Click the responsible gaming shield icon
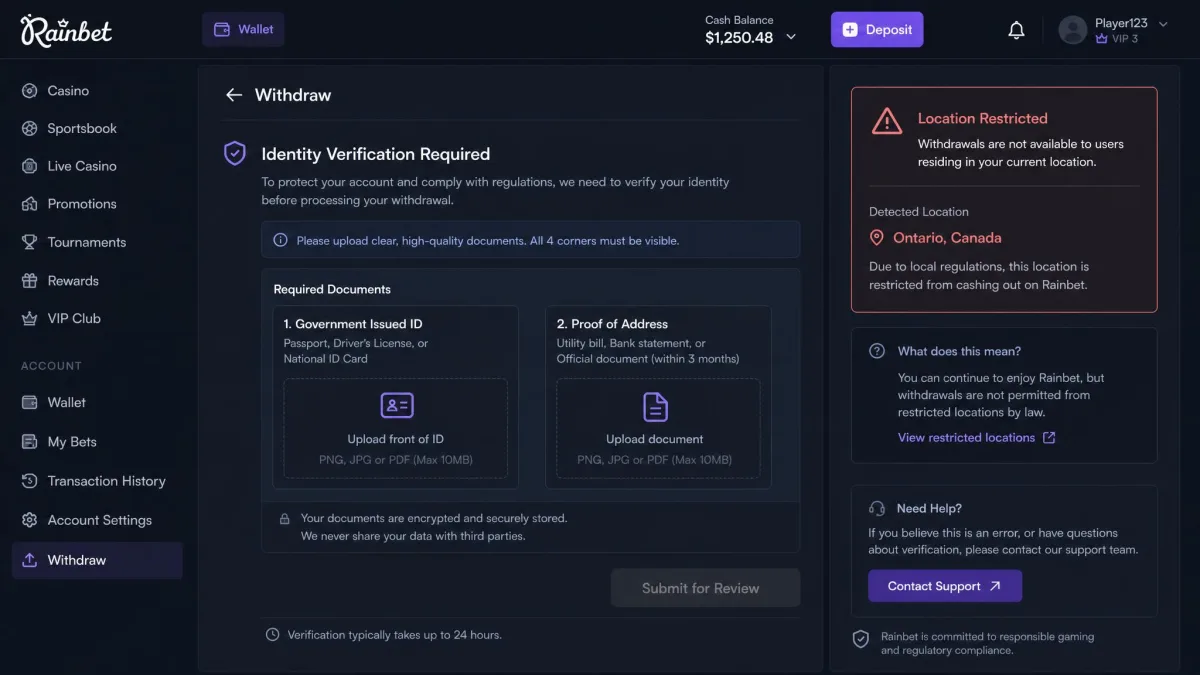The image size is (1200, 675). point(860,638)
